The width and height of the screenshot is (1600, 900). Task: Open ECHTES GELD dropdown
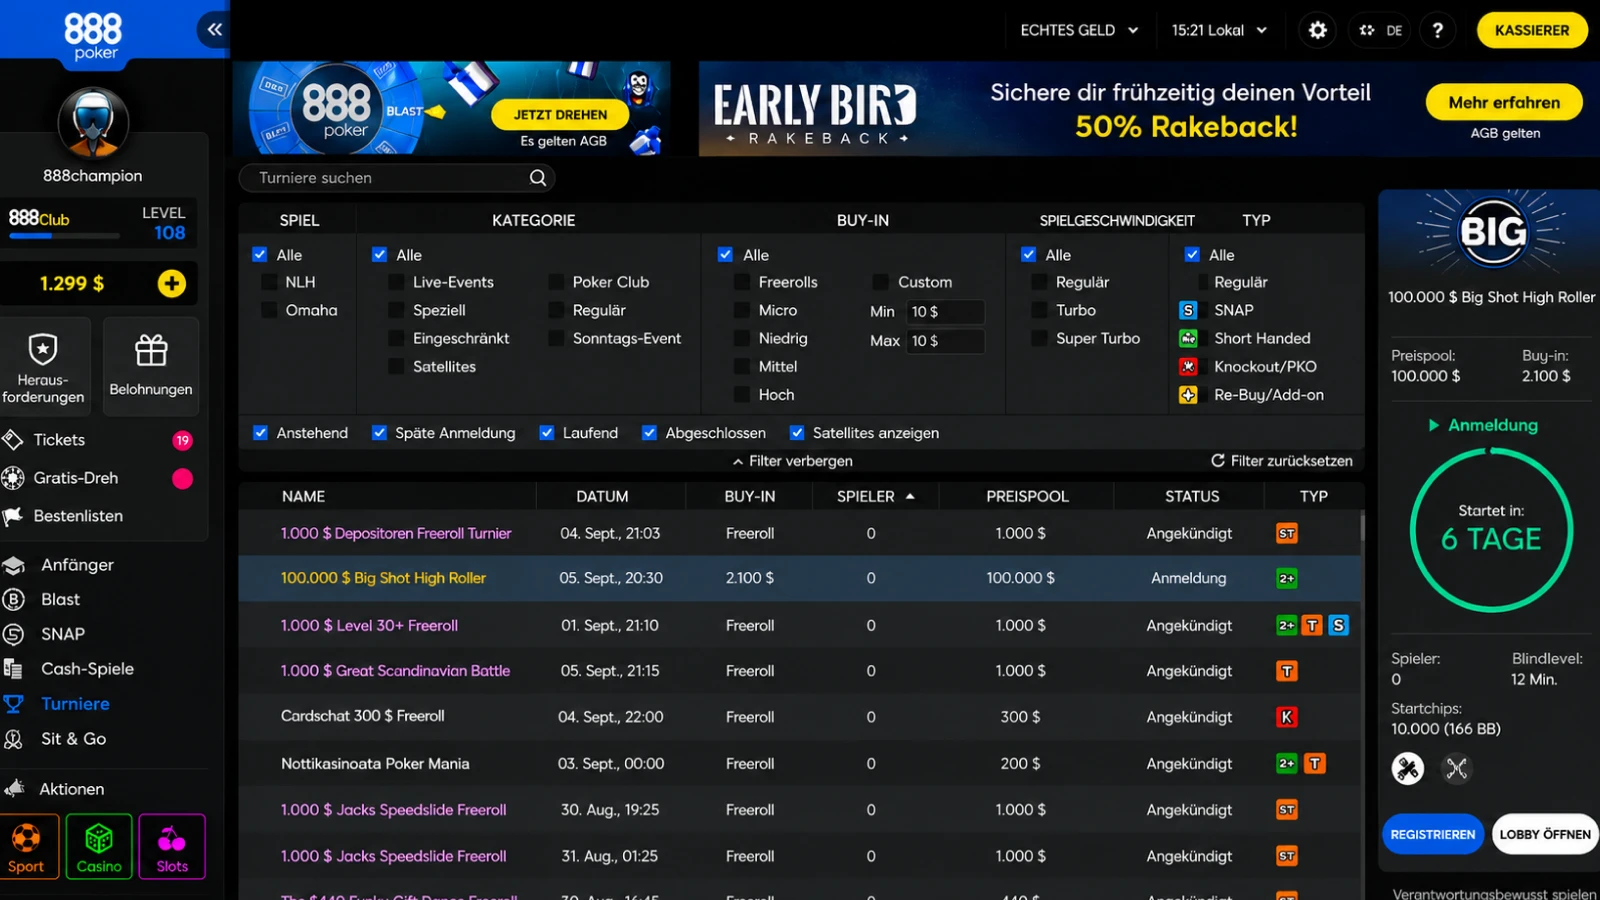tap(1079, 30)
